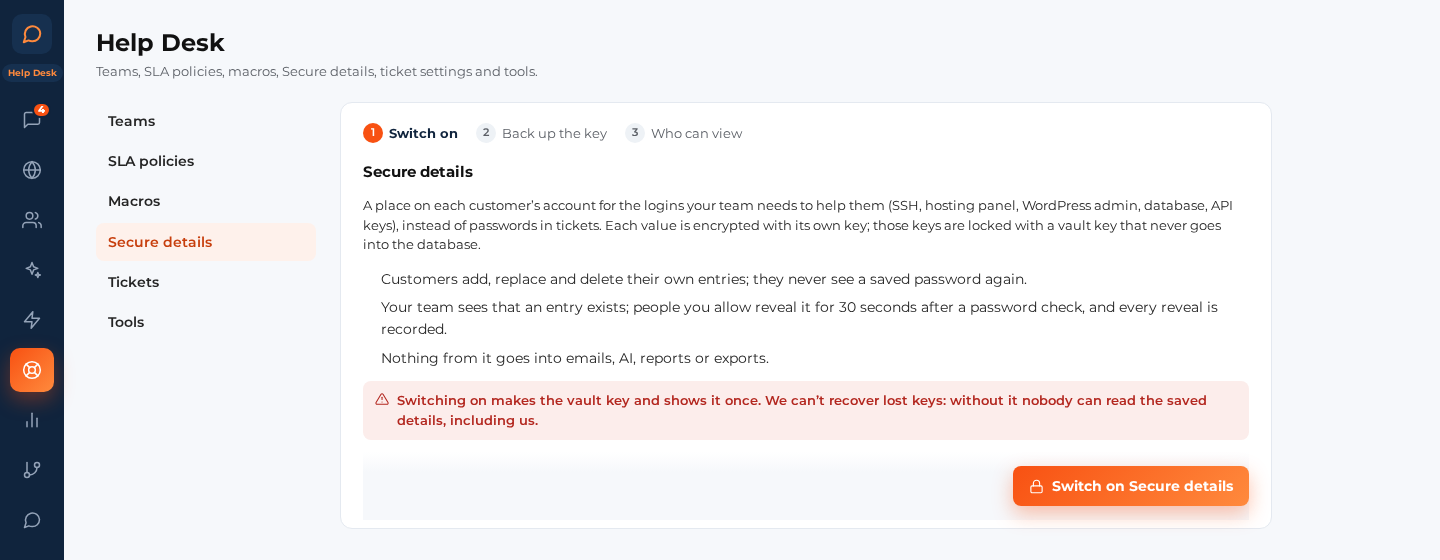Select step 2 Back up the key
Viewport: 1440px width, 560px height.
(541, 133)
